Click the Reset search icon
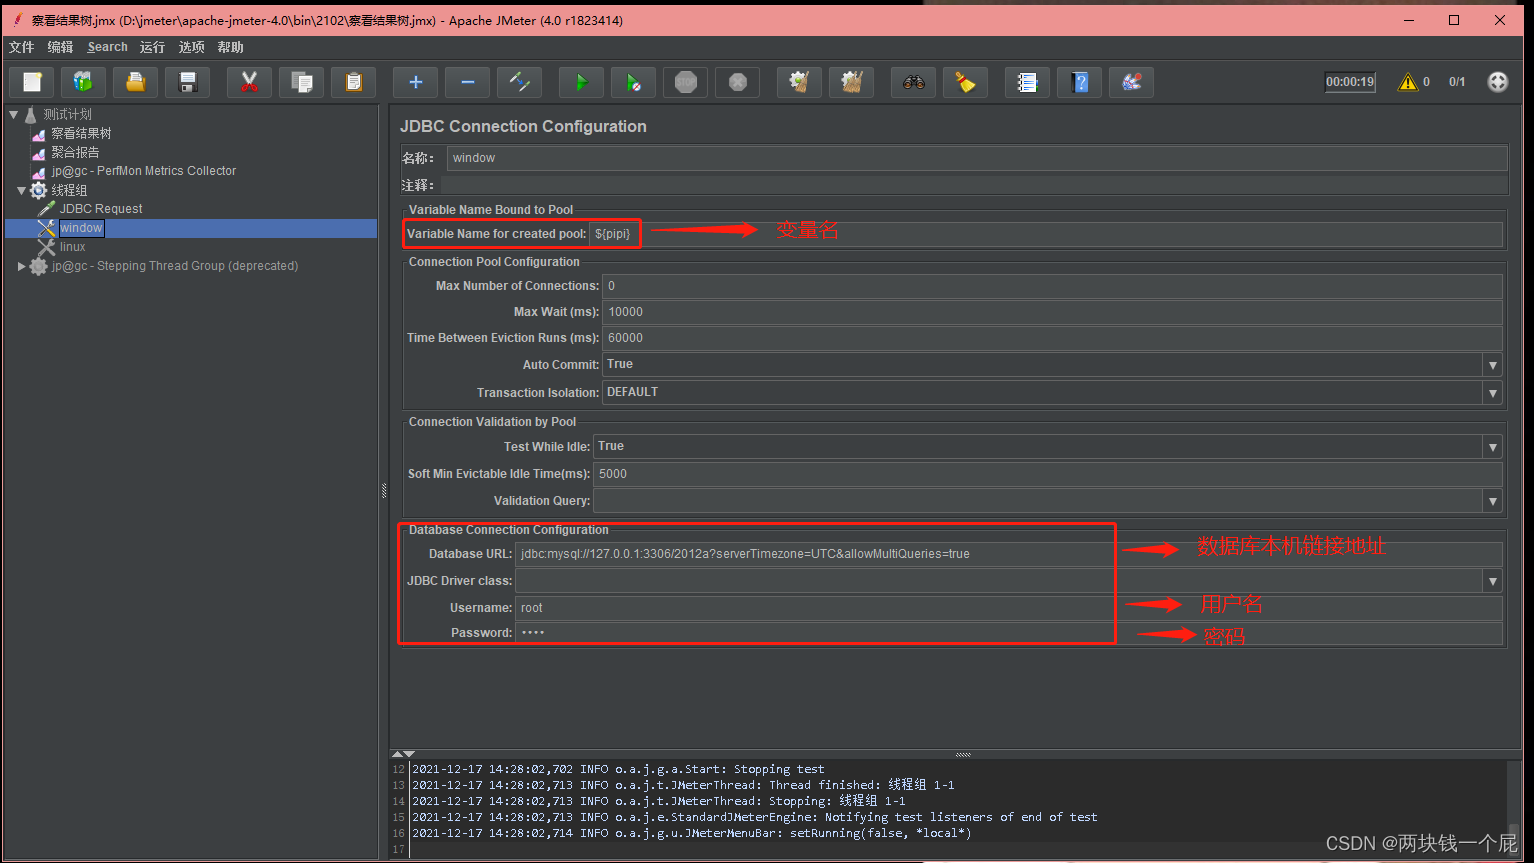 click(x=966, y=82)
